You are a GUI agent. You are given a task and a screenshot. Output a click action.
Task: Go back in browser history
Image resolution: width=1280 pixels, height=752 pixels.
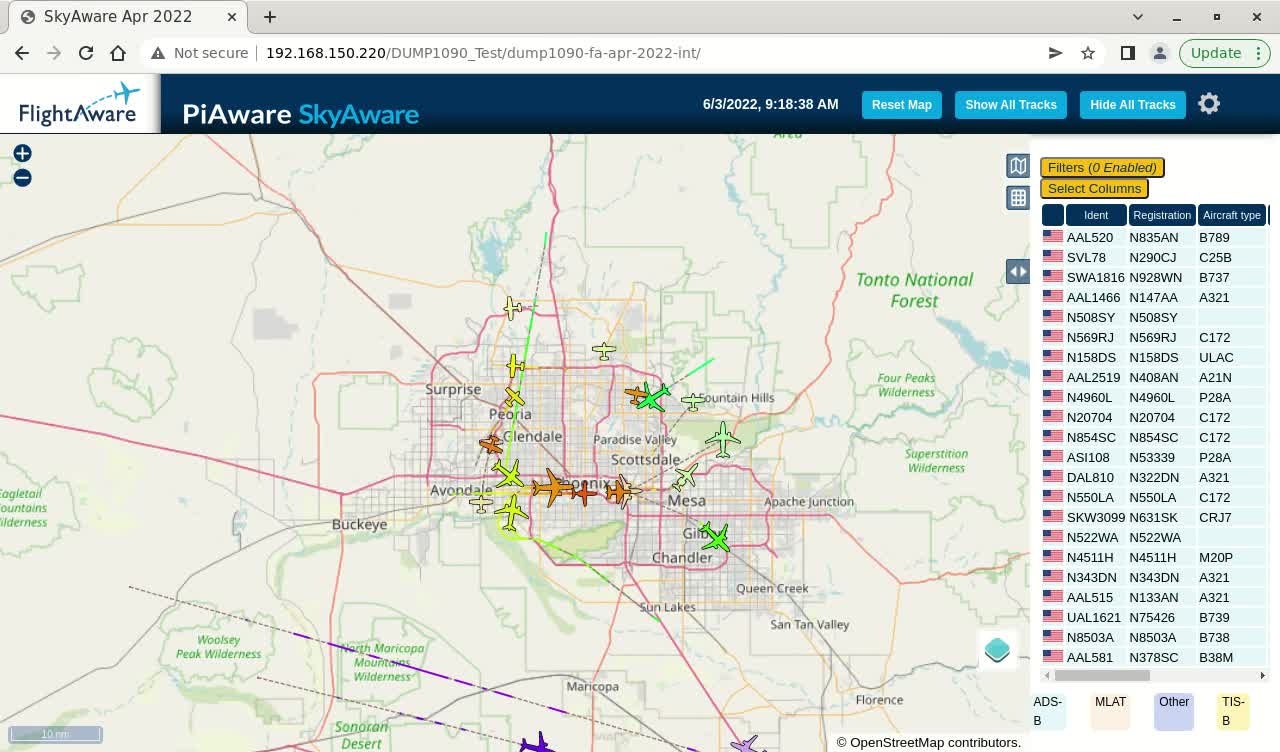coord(22,53)
